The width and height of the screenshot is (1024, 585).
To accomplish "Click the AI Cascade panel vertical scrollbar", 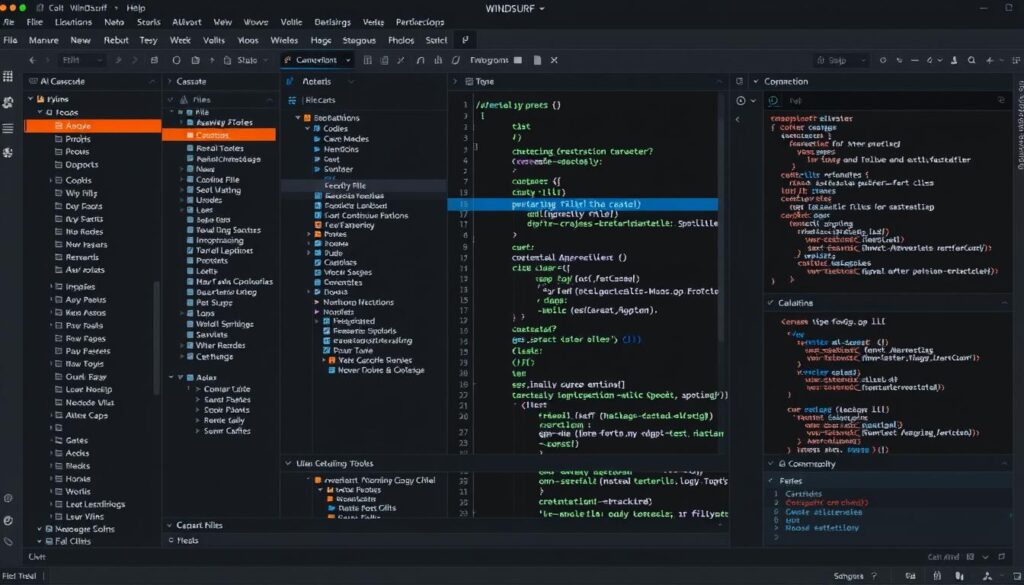I will [157, 338].
